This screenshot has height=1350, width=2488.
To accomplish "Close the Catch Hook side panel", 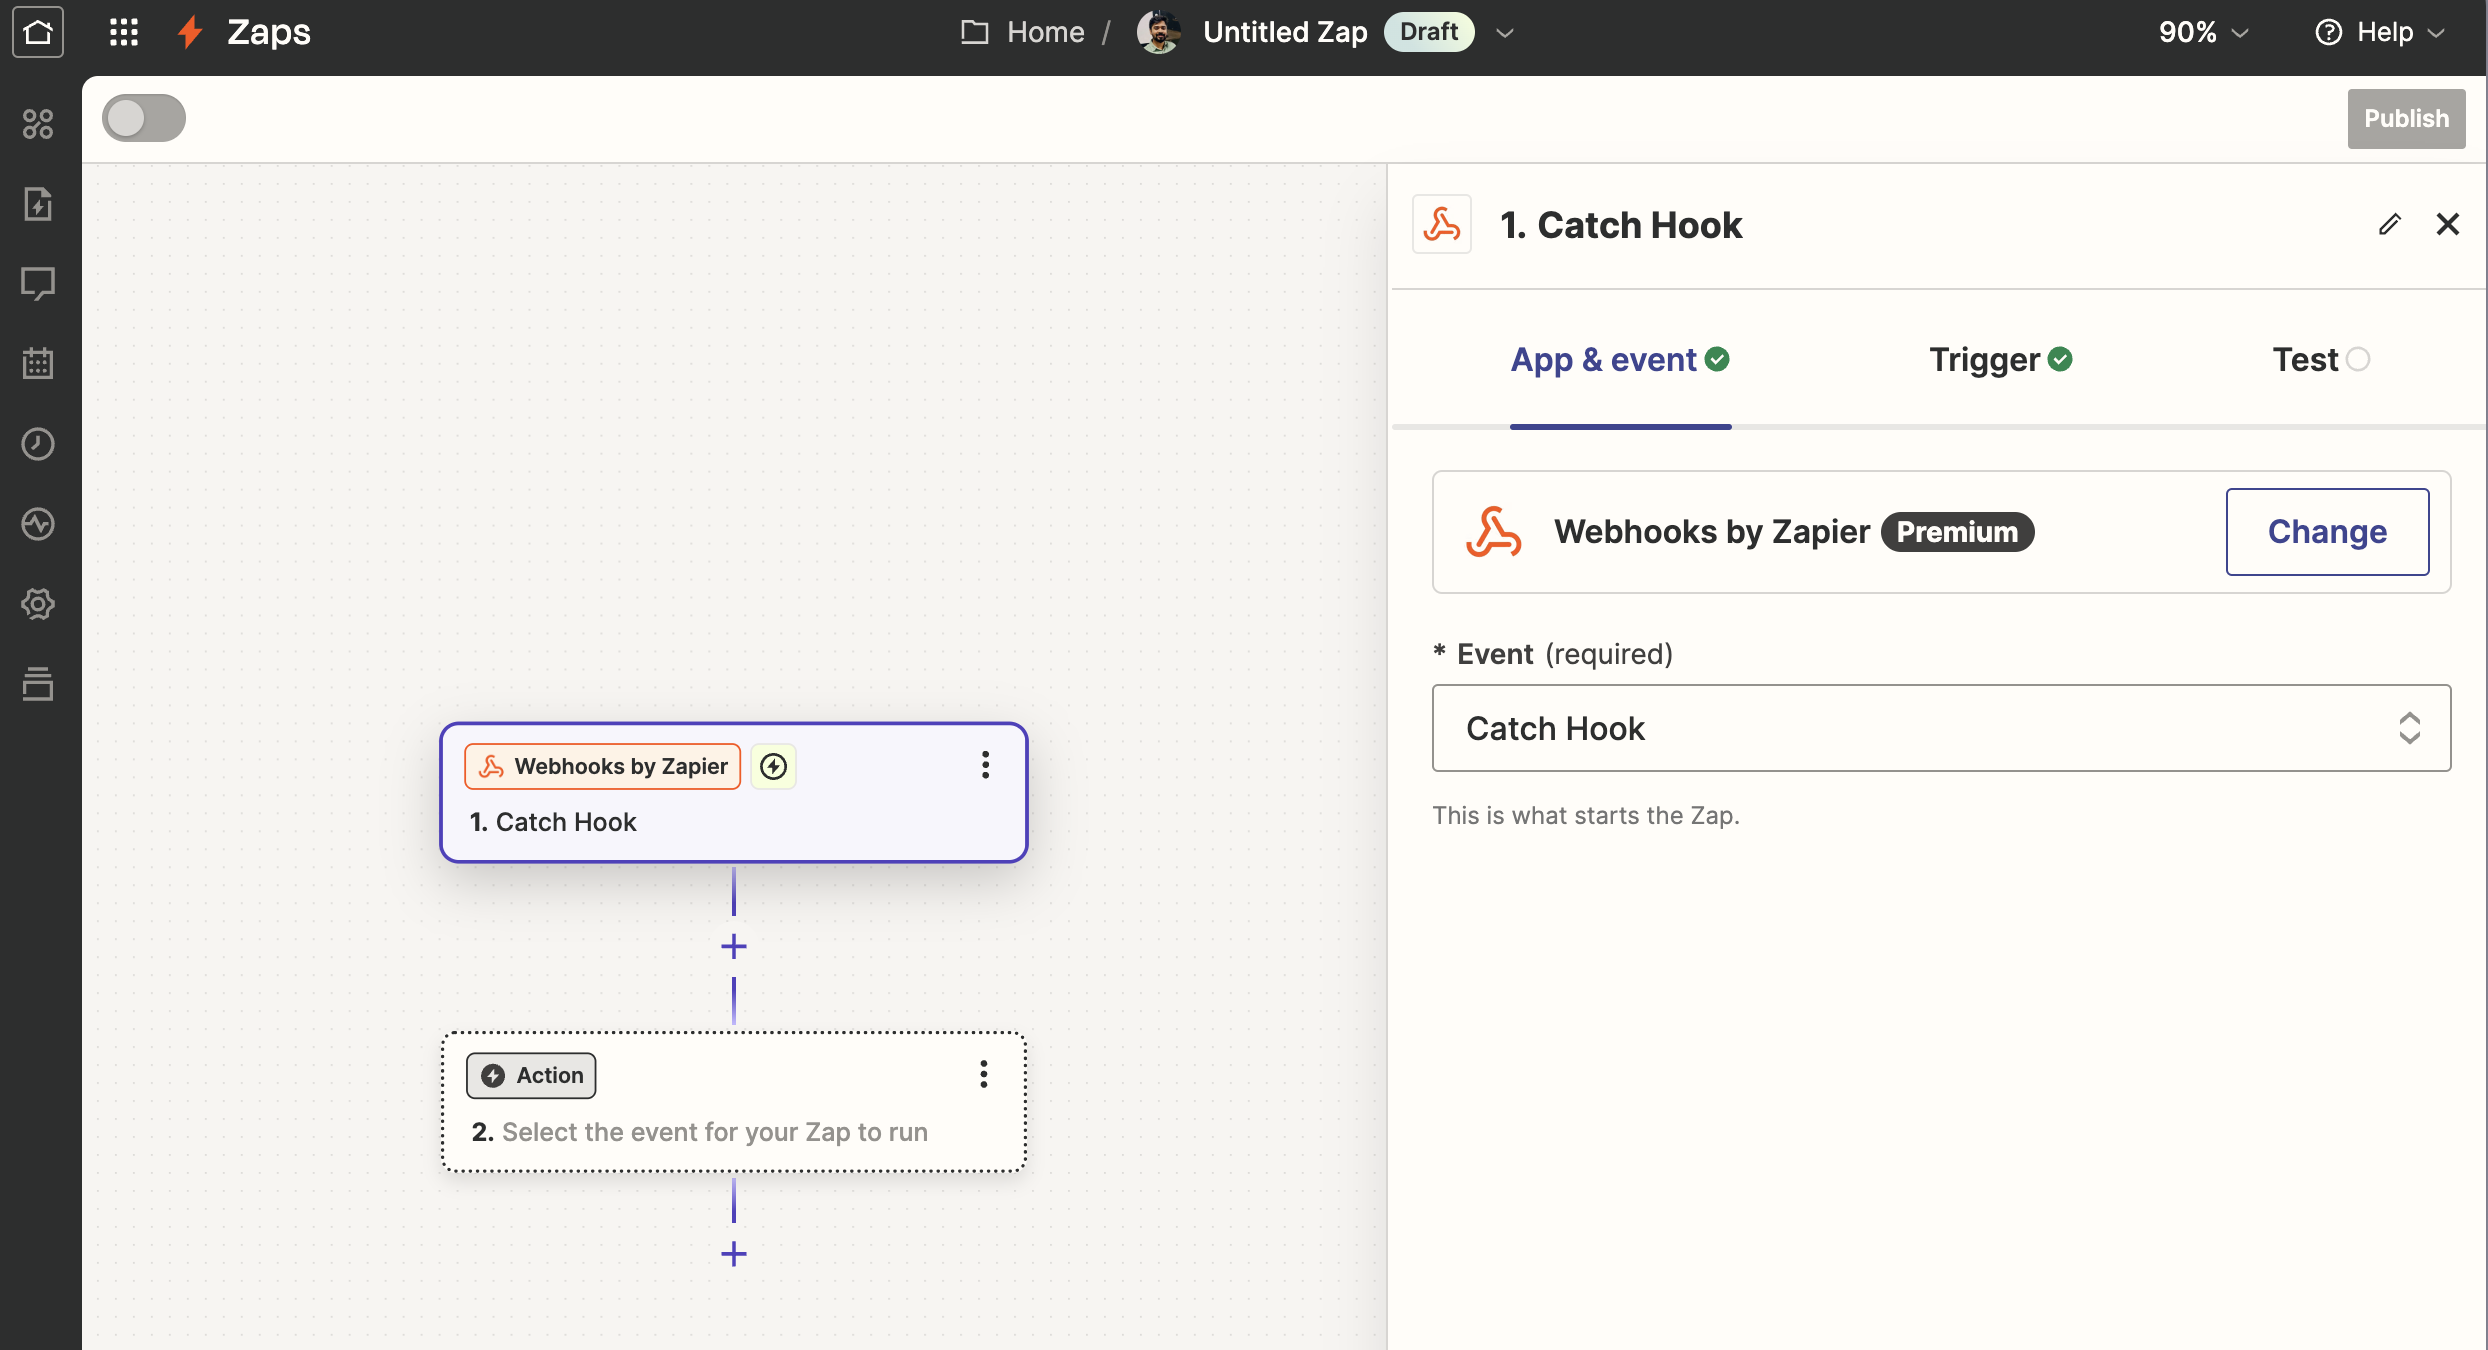I will (2448, 224).
